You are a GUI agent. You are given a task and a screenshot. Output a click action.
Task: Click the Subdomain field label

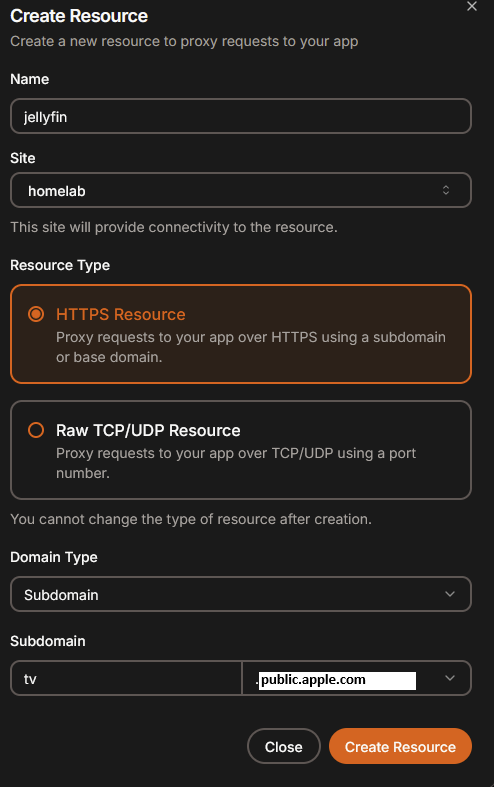point(48,641)
